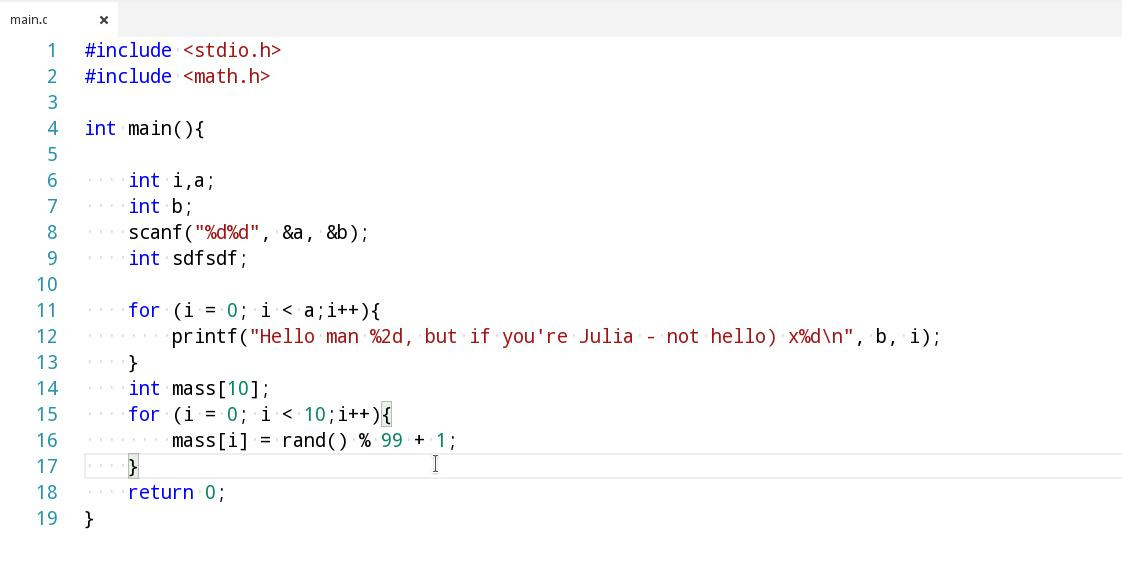Click the return 0 statement
The image size is (1122, 571).
tap(177, 492)
